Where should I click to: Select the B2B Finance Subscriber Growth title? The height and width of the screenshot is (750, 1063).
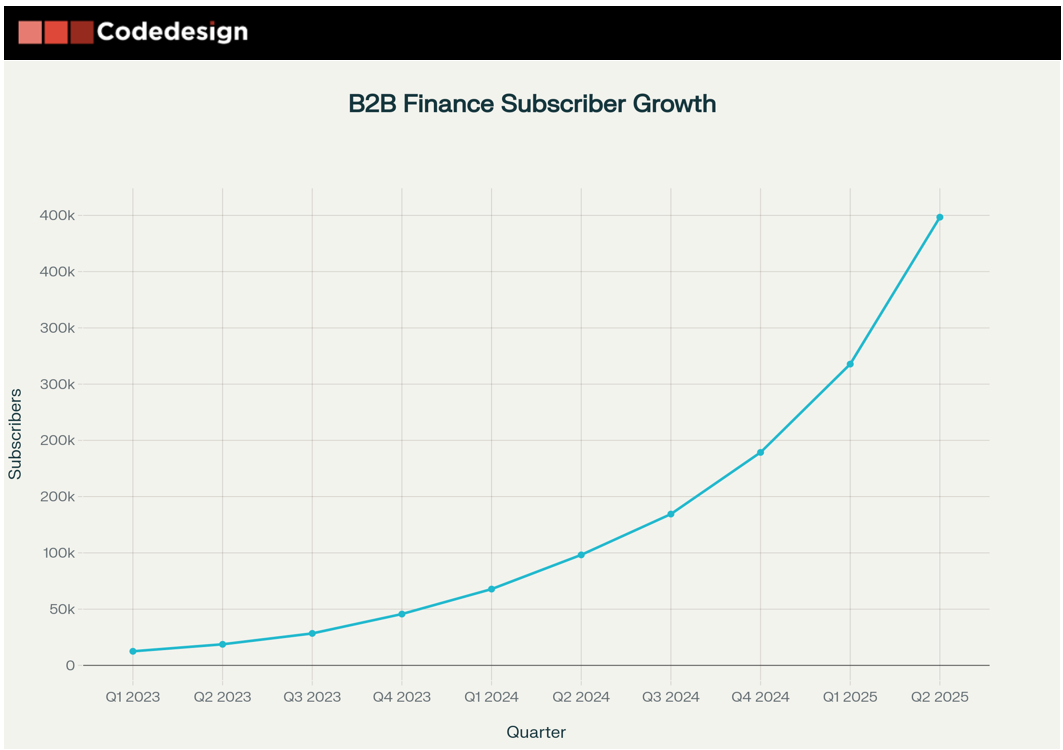(x=532, y=103)
